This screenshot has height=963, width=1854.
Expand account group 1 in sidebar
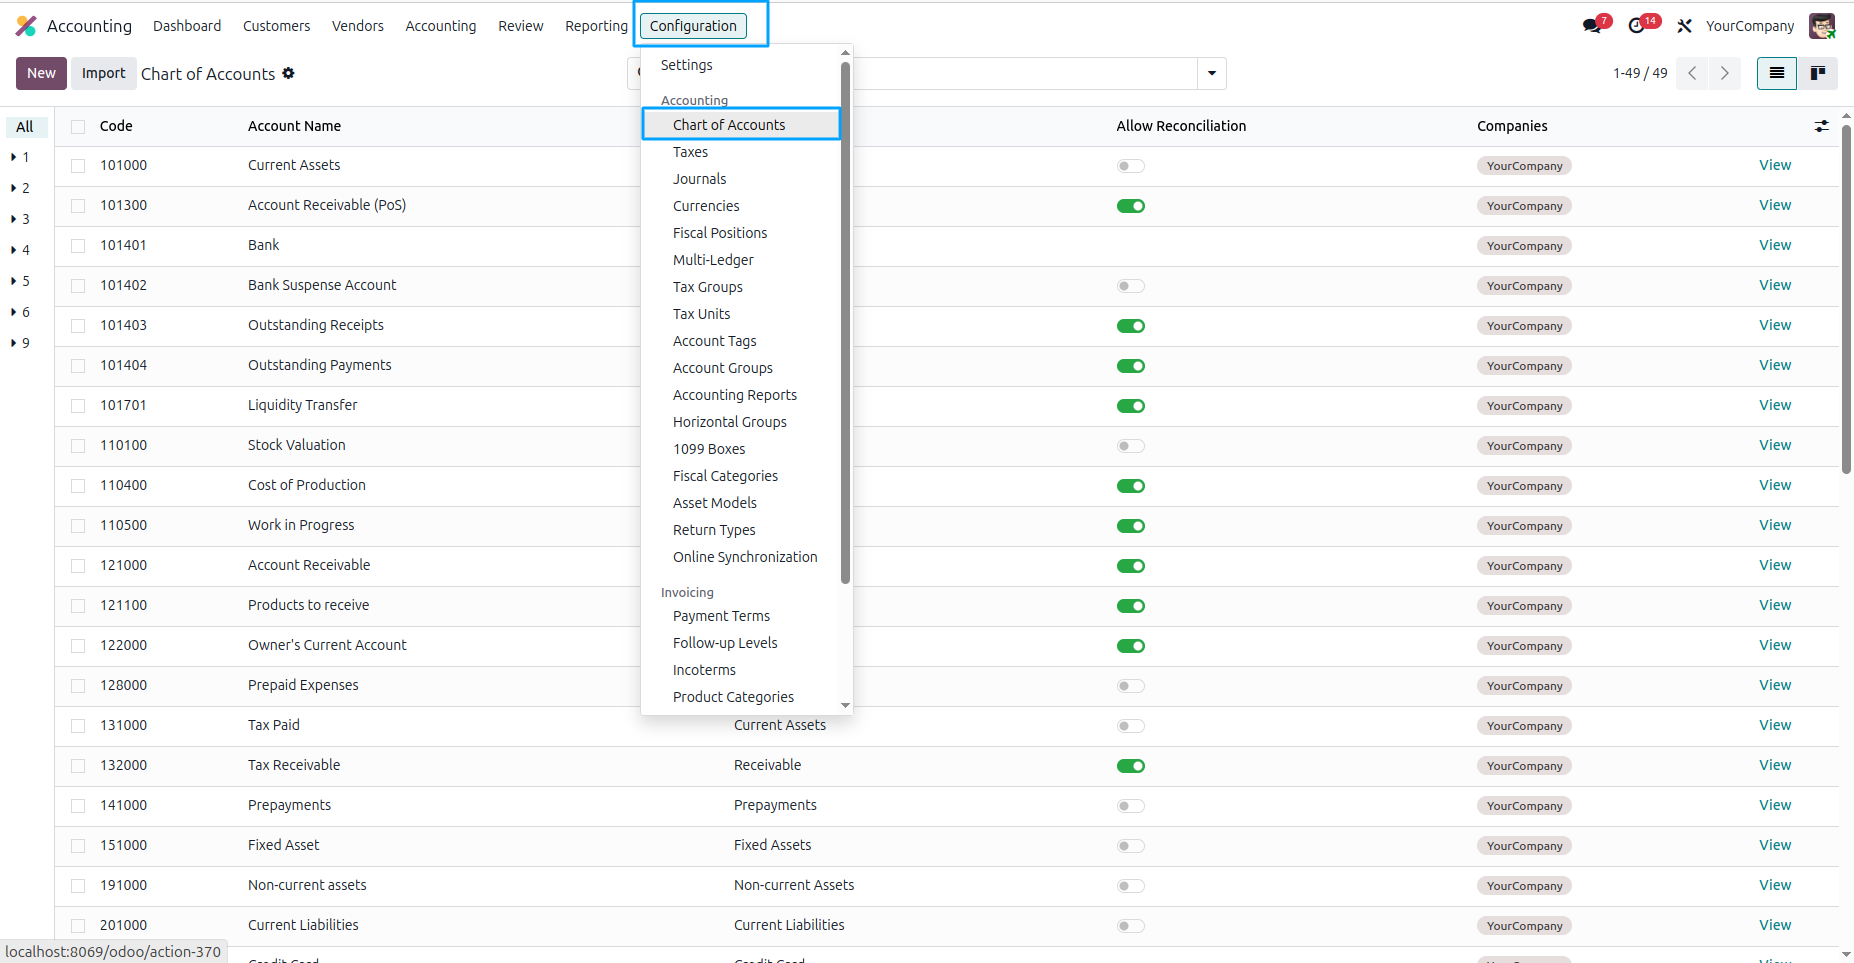coord(20,157)
